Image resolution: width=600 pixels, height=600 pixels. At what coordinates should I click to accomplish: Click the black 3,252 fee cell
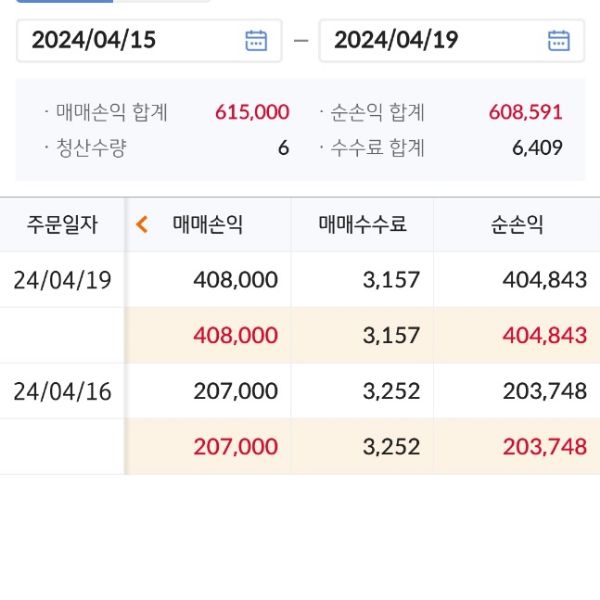(393, 391)
